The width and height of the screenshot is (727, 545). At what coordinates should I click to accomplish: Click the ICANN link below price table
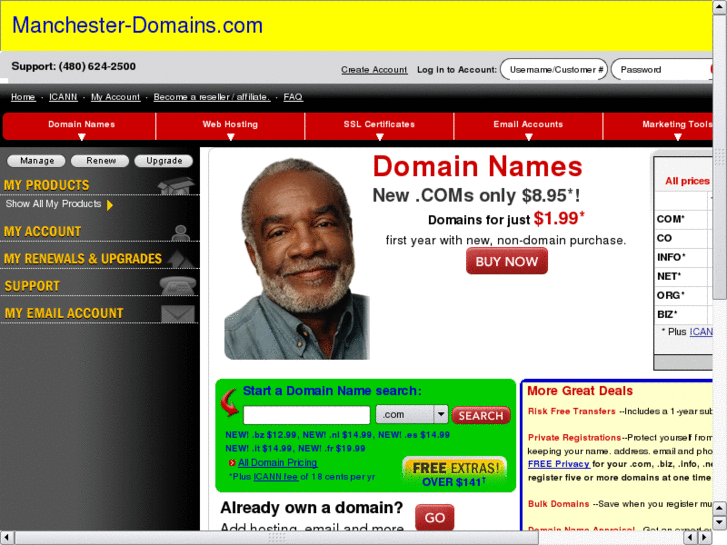(701, 332)
